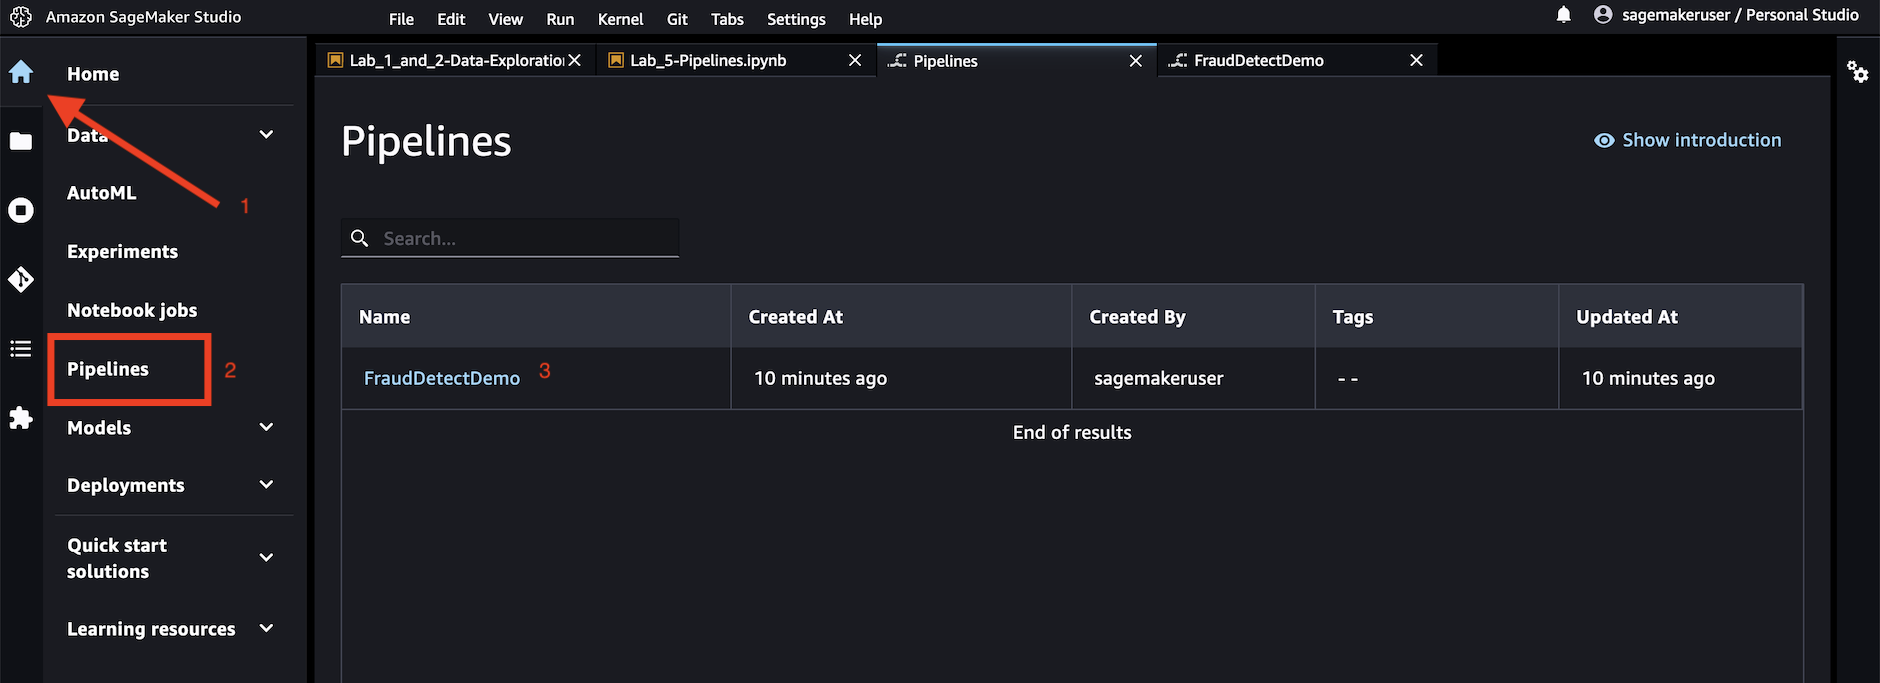Open the Extensions puzzle piece icon
Viewport: 1880px width, 683px height.
pyautogui.click(x=21, y=417)
